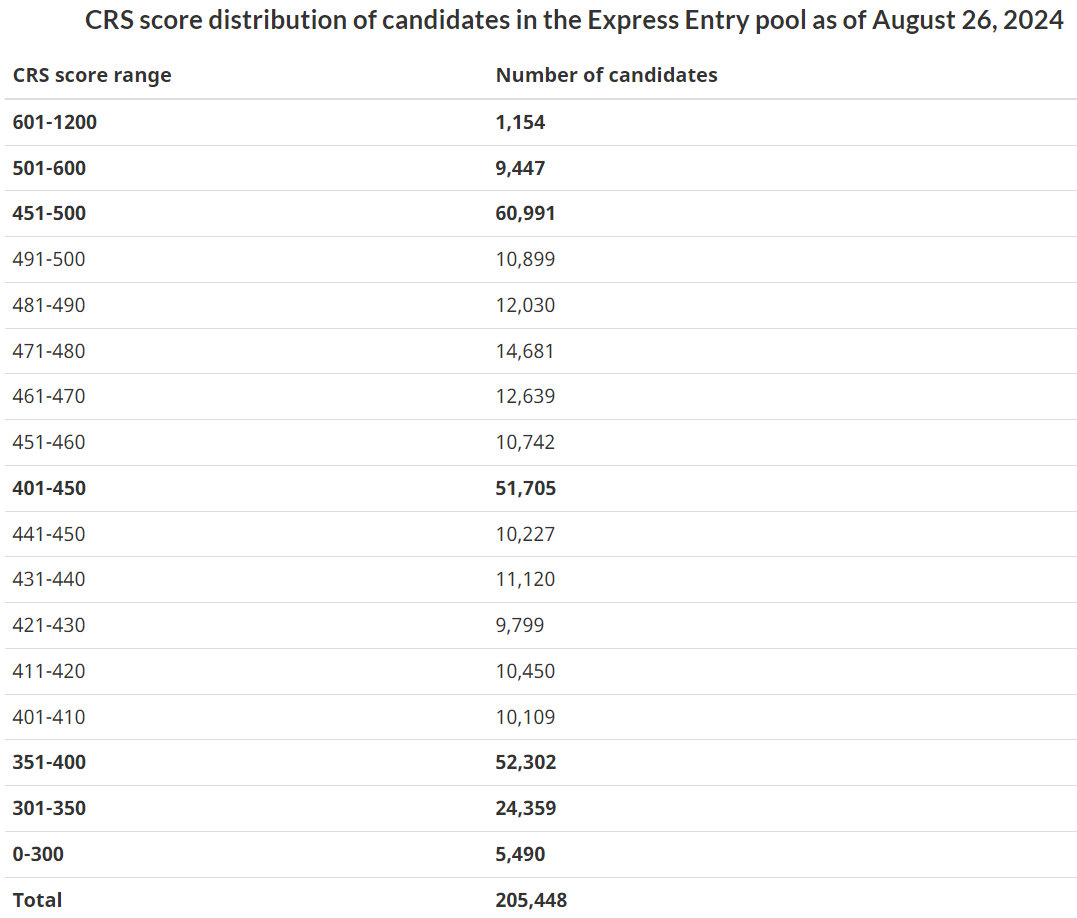Click the 14,681 candidates value
Image resolution: width=1077 pixels, height=918 pixels.
(x=525, y=351)
